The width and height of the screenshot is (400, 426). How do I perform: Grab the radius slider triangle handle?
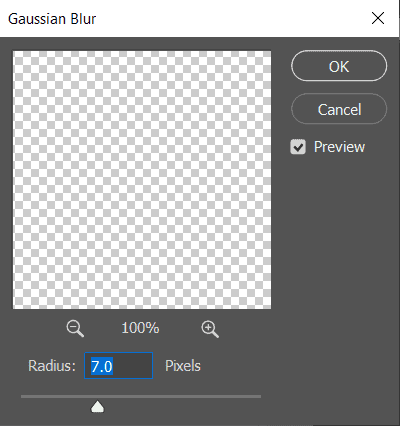[97, 407]
